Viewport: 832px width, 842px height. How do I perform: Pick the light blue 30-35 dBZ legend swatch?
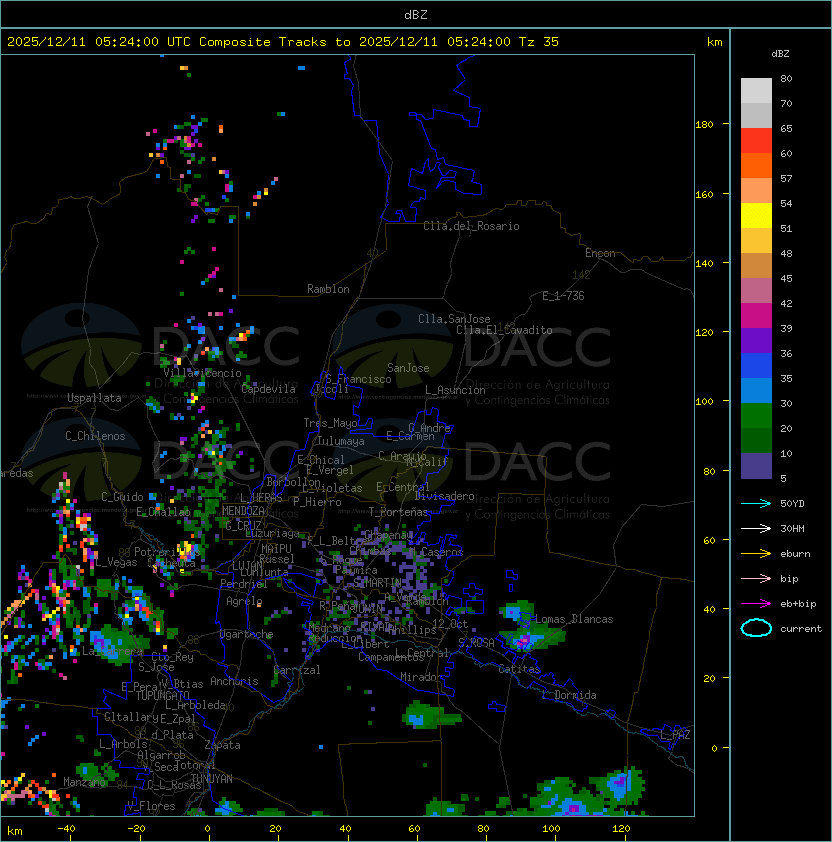[756, 390]
